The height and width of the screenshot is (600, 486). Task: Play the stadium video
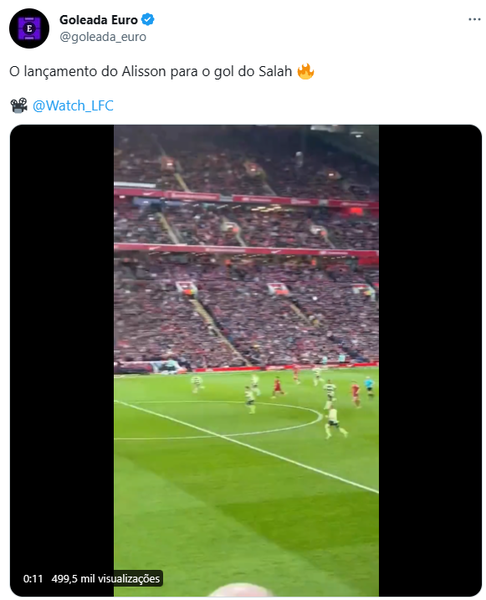[246, 360]
